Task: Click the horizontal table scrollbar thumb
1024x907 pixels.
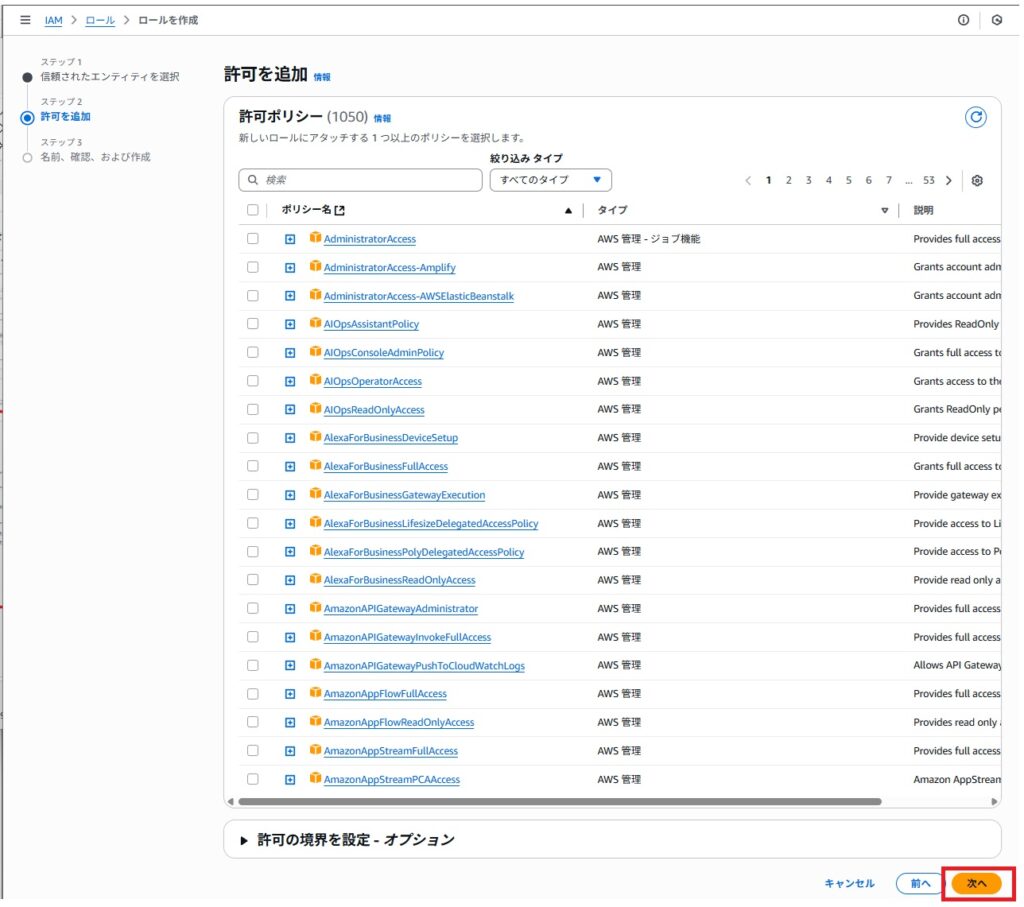Action: [560, 801]
